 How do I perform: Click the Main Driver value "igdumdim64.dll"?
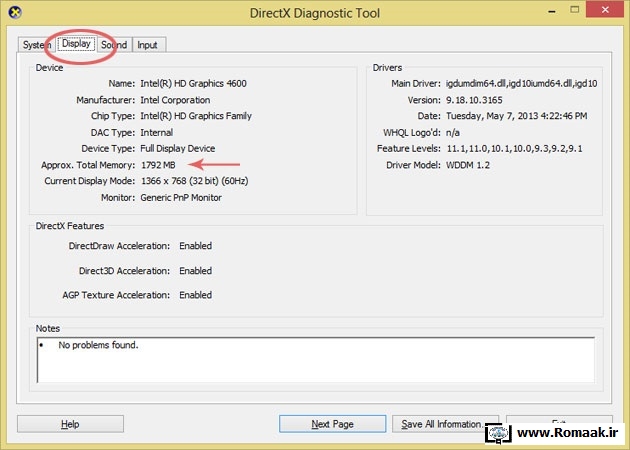(476, 84)
